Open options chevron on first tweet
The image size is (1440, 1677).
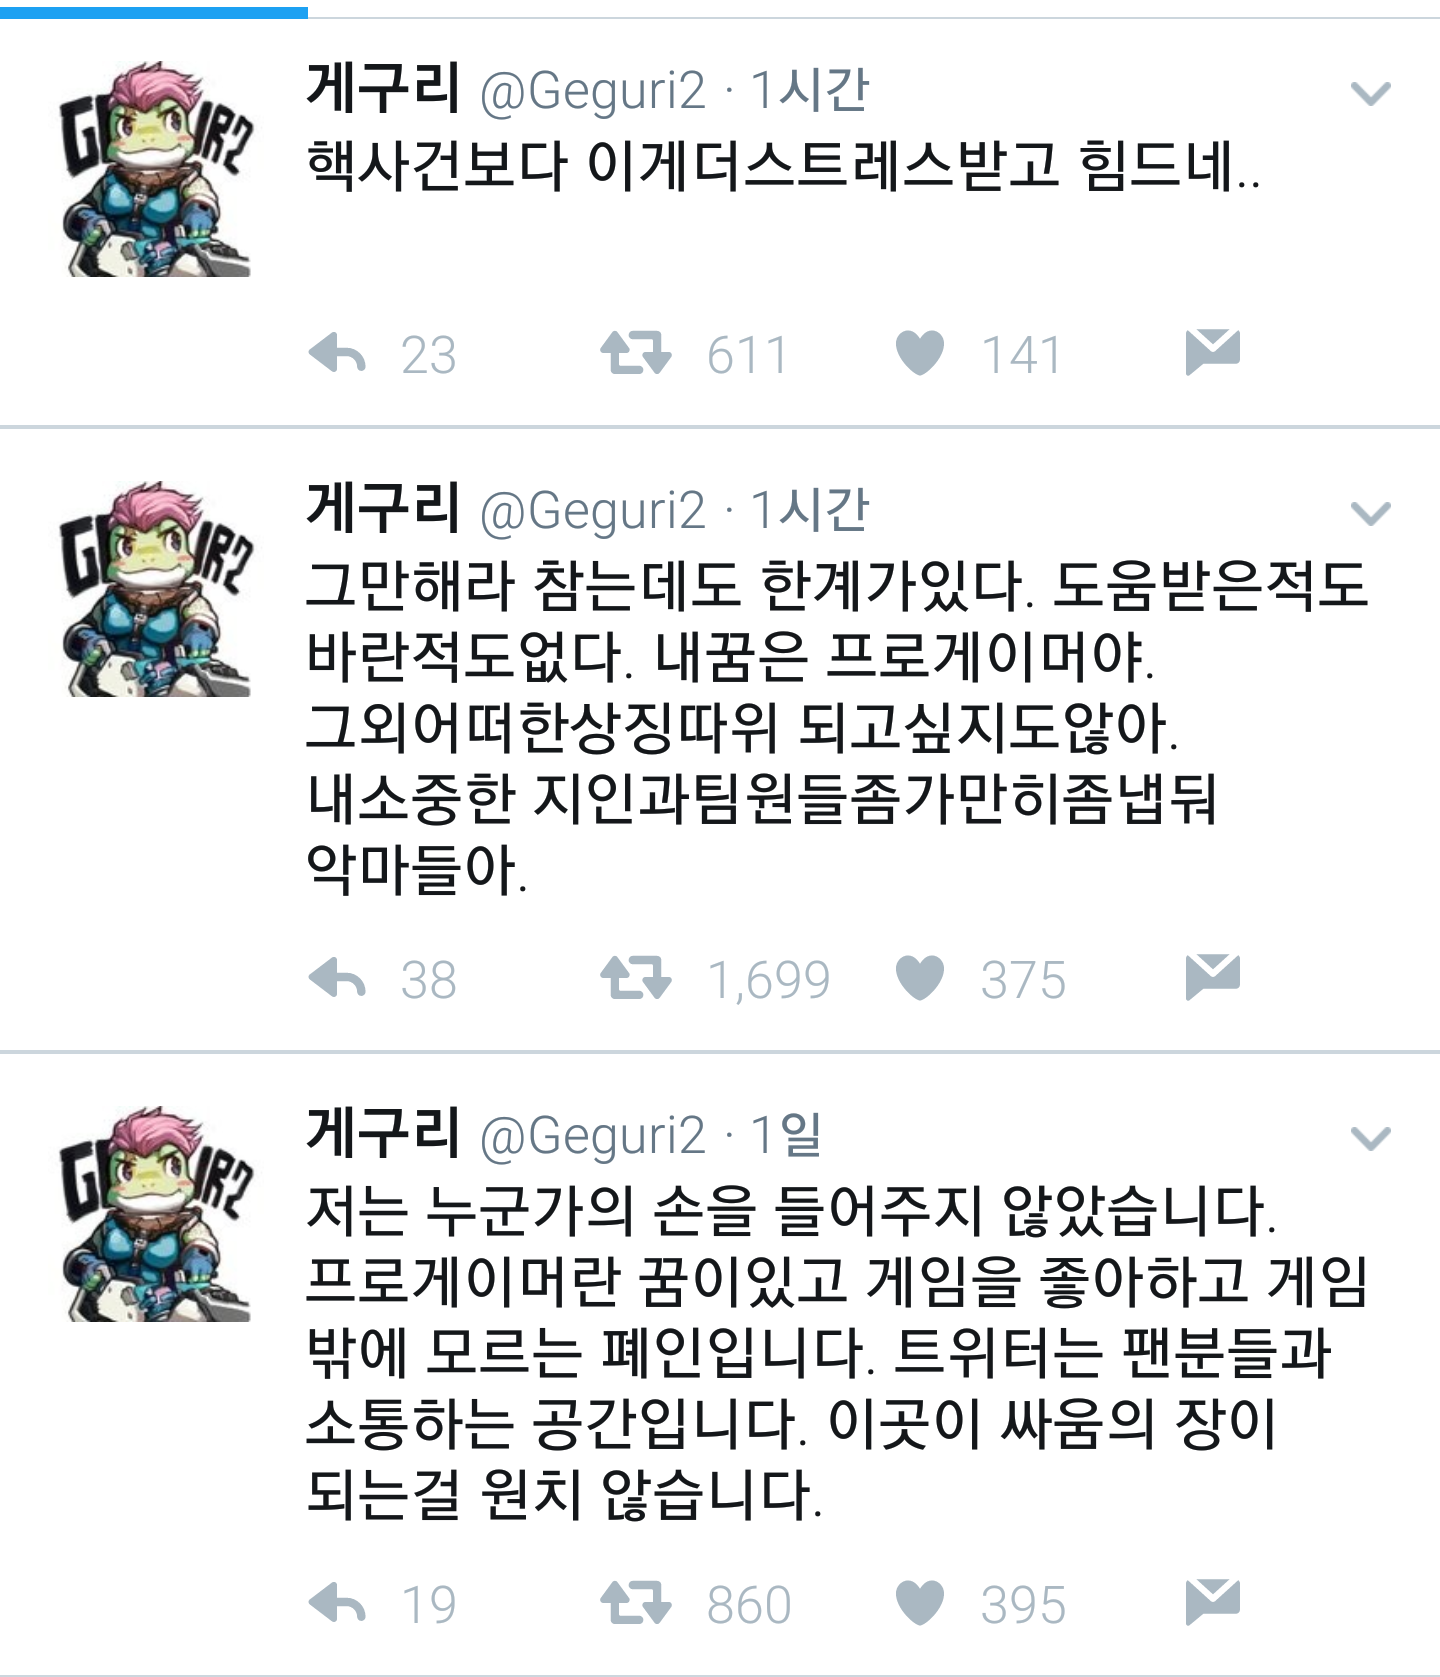[1370, 94]
